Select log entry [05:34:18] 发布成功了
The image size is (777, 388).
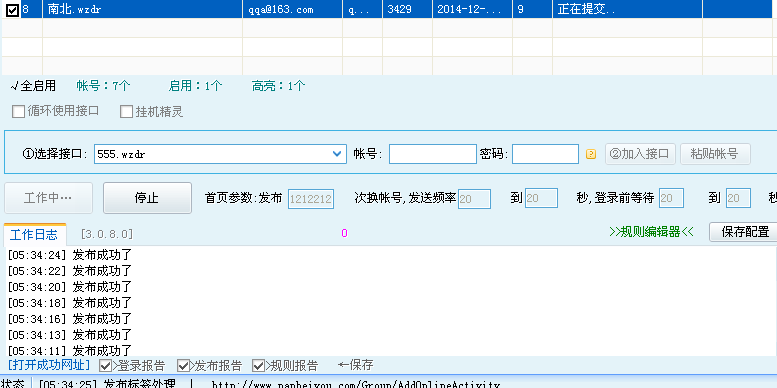69,303
